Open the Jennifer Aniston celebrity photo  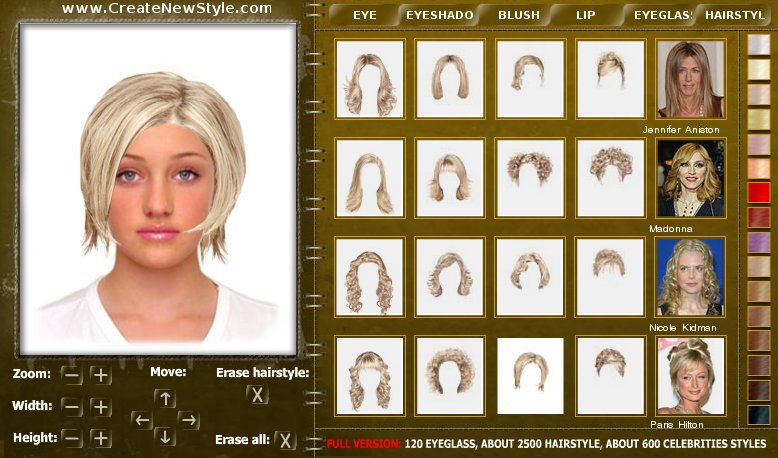tap(691, 79)
